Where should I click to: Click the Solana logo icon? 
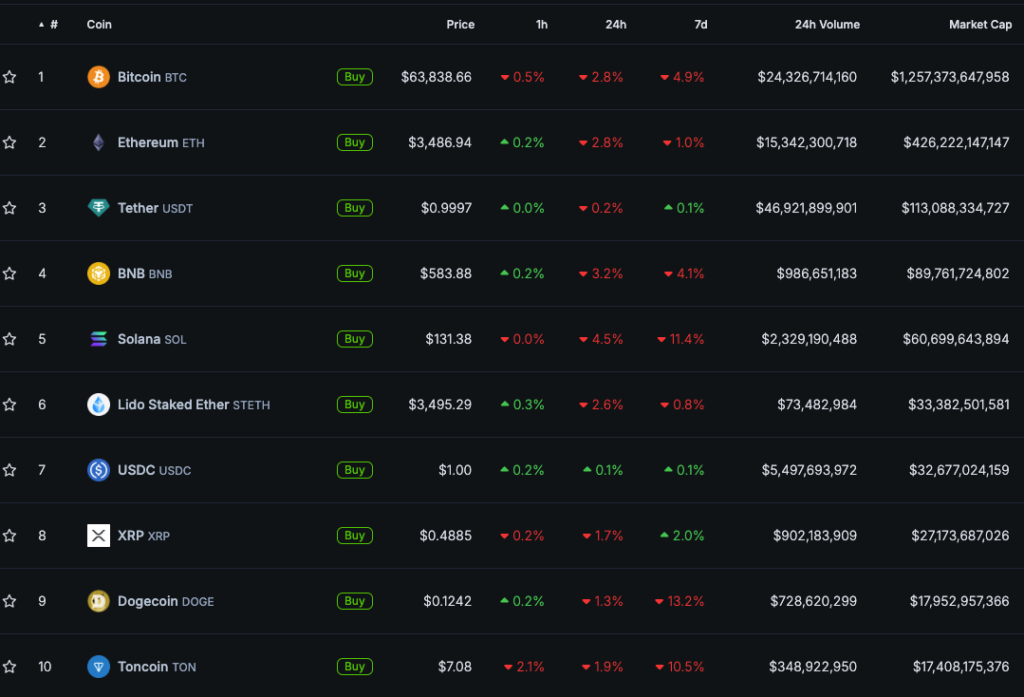click(x=98, y=339)
